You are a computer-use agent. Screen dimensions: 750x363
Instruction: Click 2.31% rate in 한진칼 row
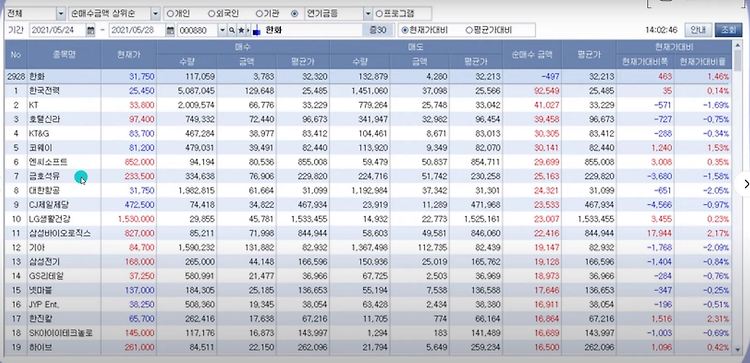717,319
